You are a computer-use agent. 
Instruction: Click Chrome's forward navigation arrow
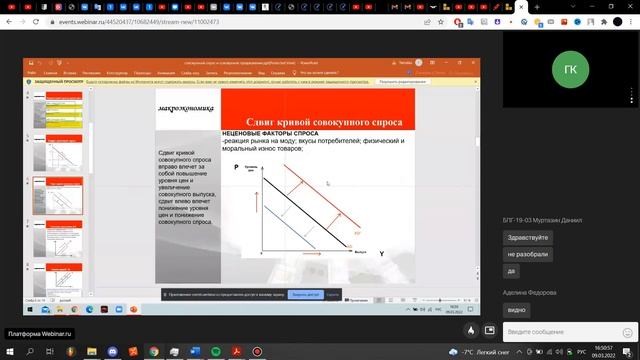tap(22, 22)
